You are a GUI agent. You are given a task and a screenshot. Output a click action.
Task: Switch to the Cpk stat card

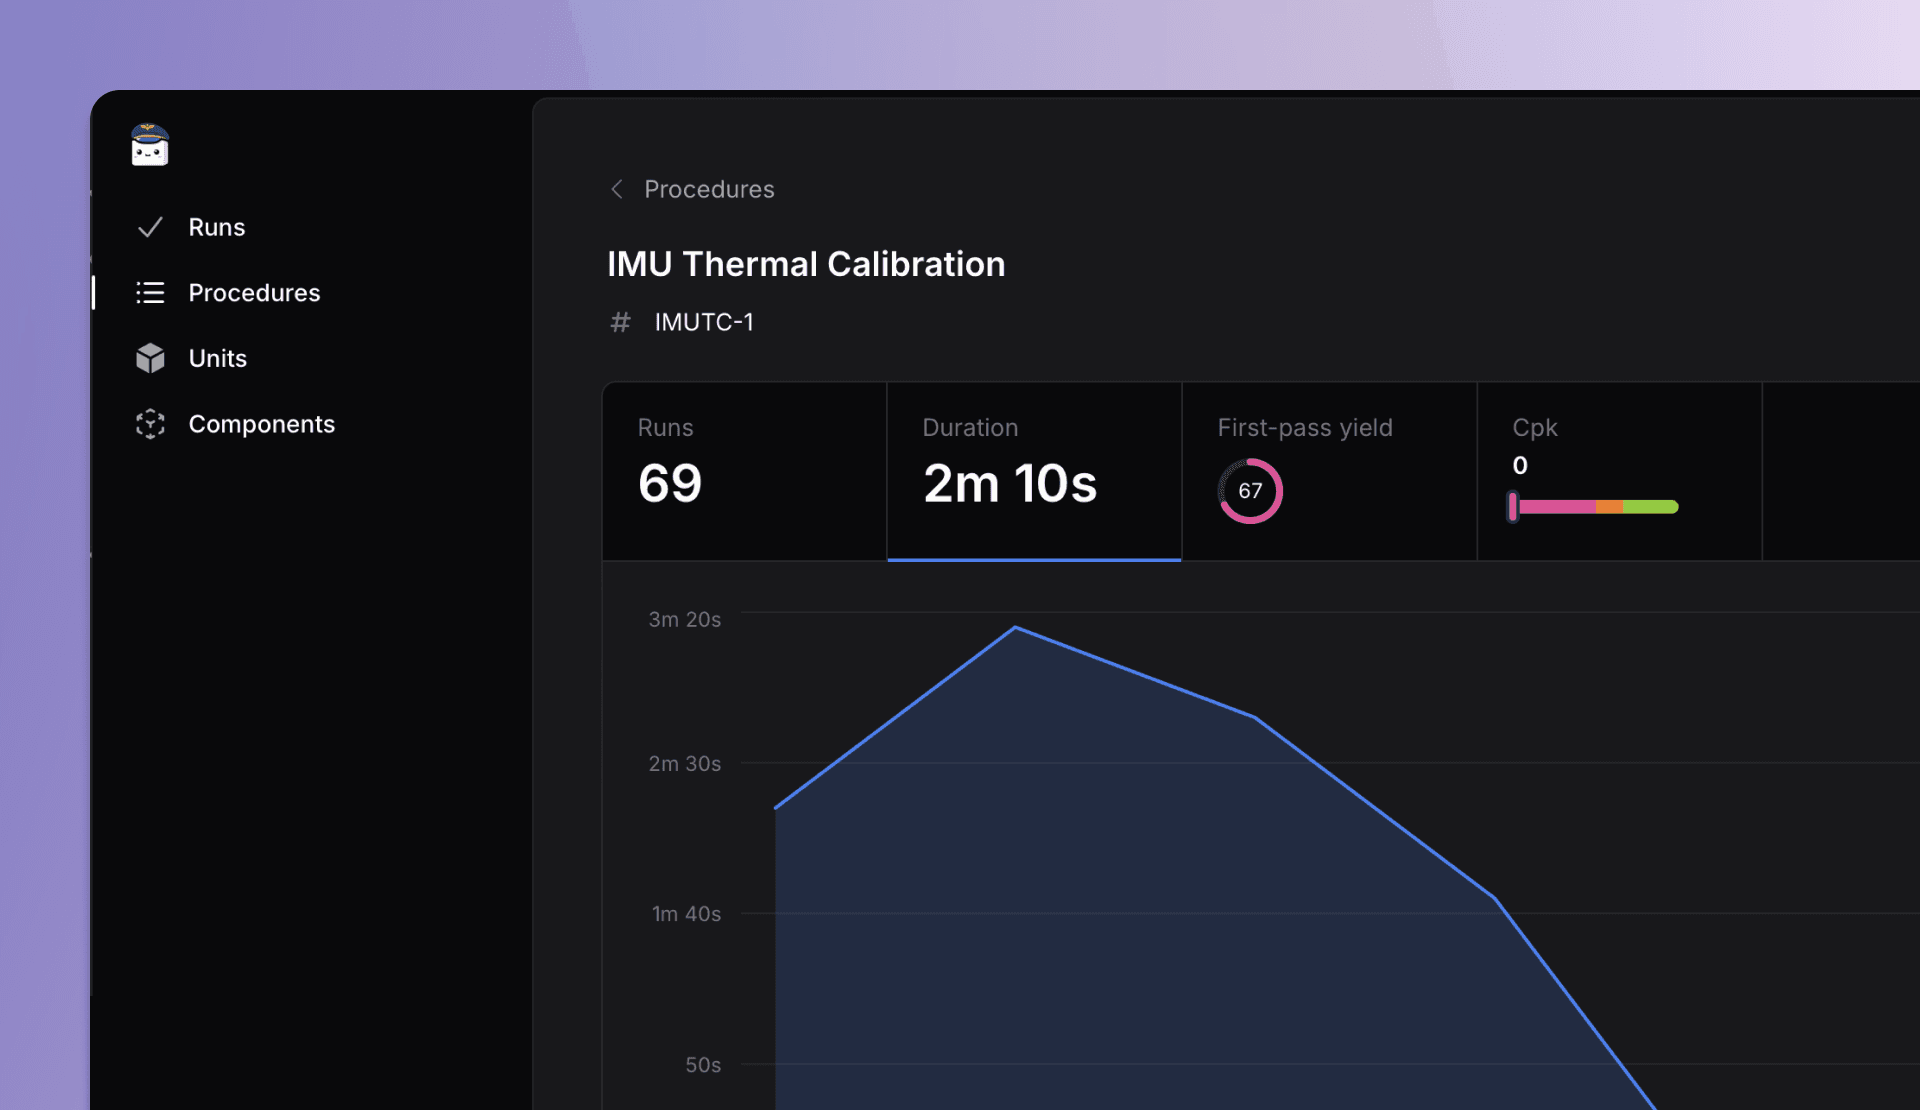1619,471
